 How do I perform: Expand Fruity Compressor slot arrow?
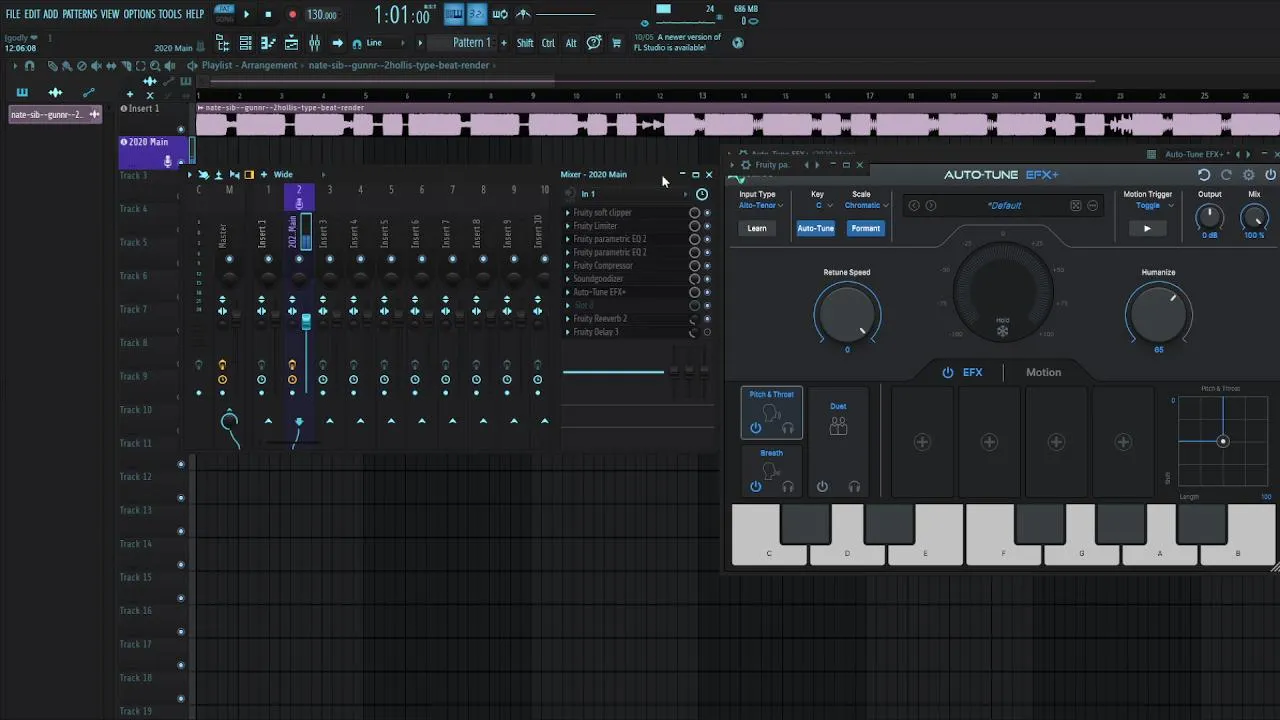568,266
